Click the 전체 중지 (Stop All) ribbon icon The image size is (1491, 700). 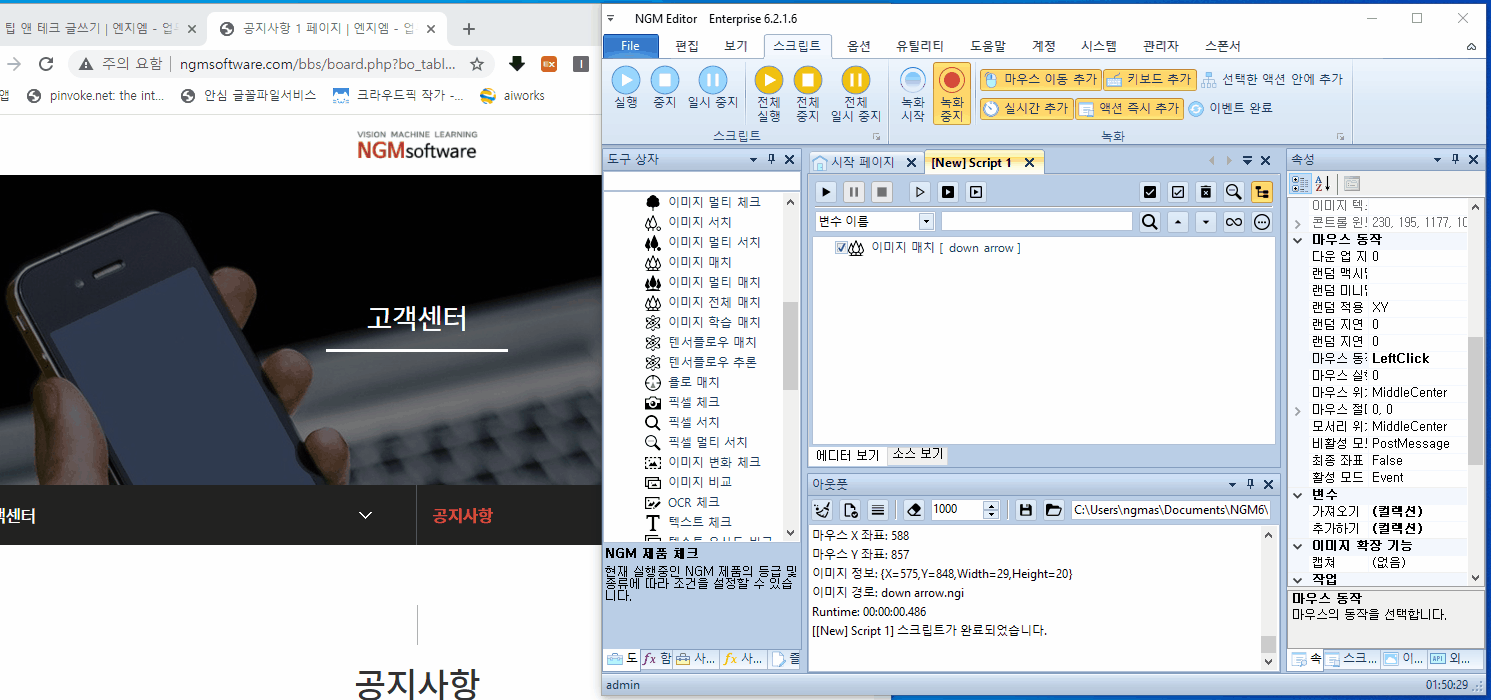[807, 80]
